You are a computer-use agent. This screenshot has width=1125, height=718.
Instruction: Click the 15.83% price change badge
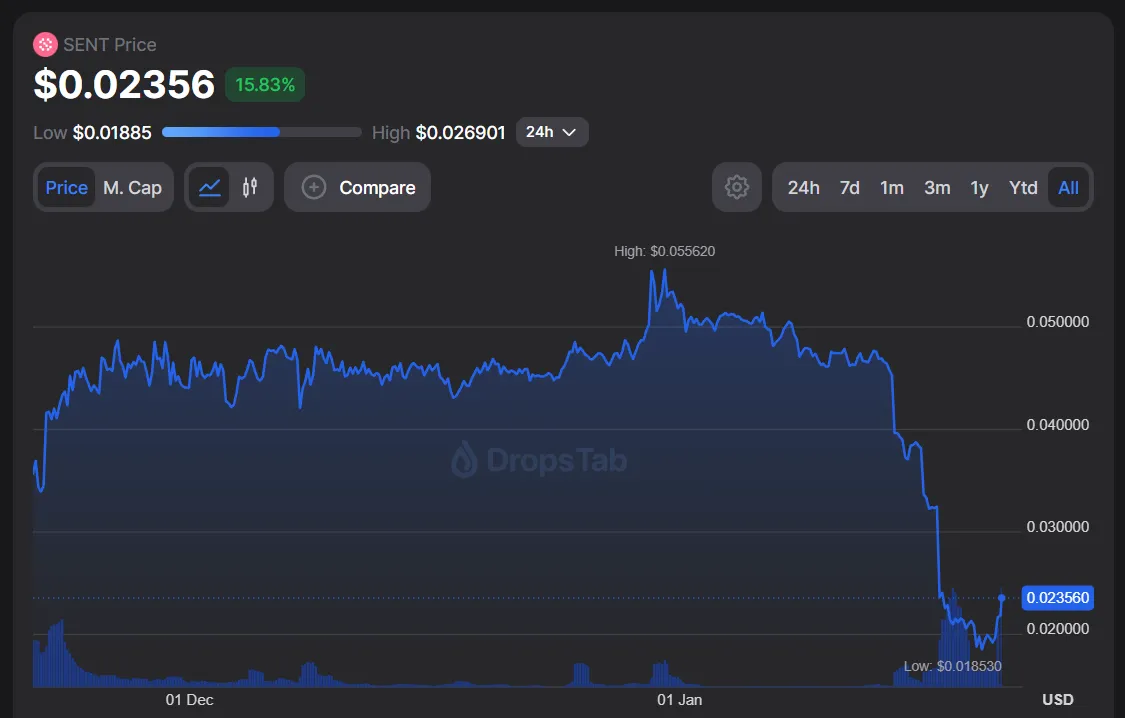[x=265, y=85]
